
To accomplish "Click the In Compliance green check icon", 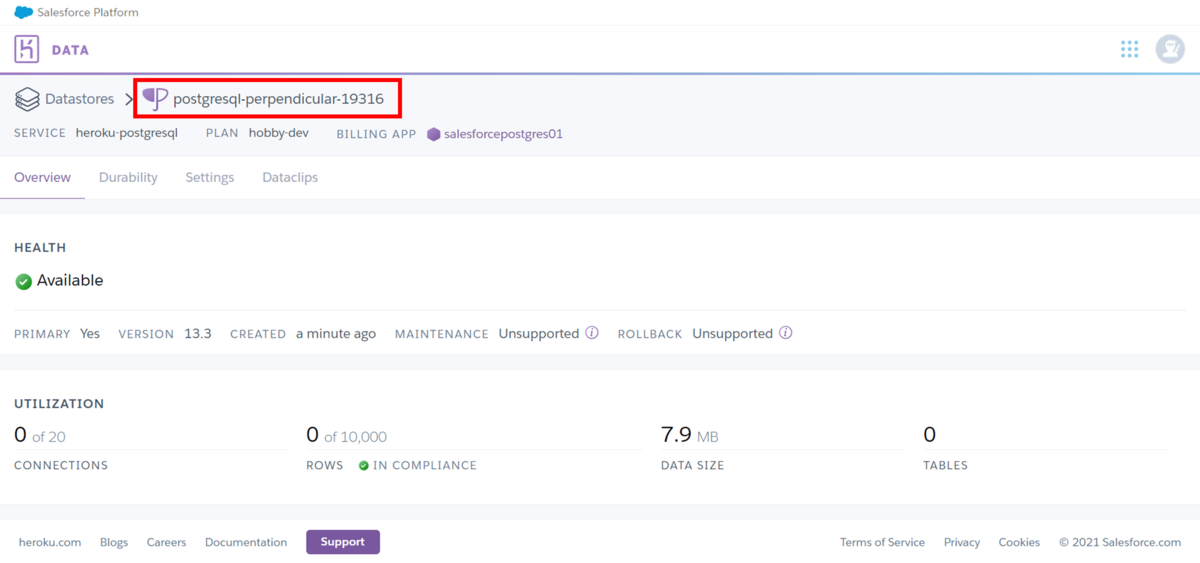I will pos(364,466).
